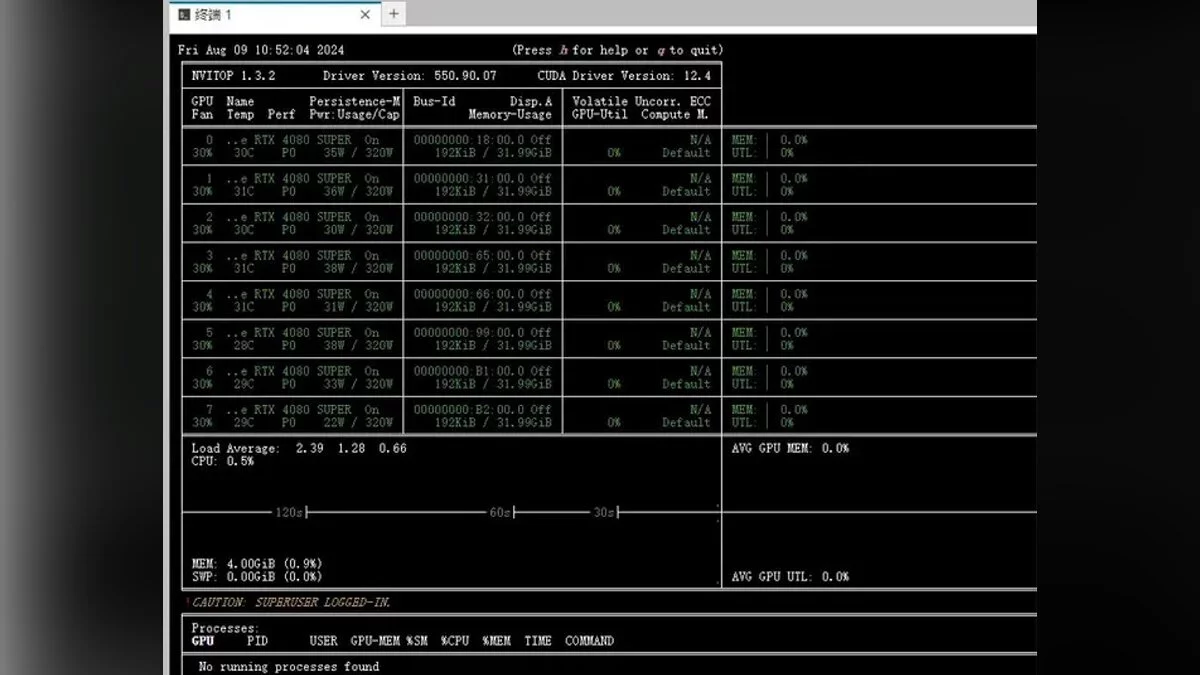Click the AVG GPU UTL: 0.0% label
Screen dimensions: 1200x675
[x=790, y=576]
